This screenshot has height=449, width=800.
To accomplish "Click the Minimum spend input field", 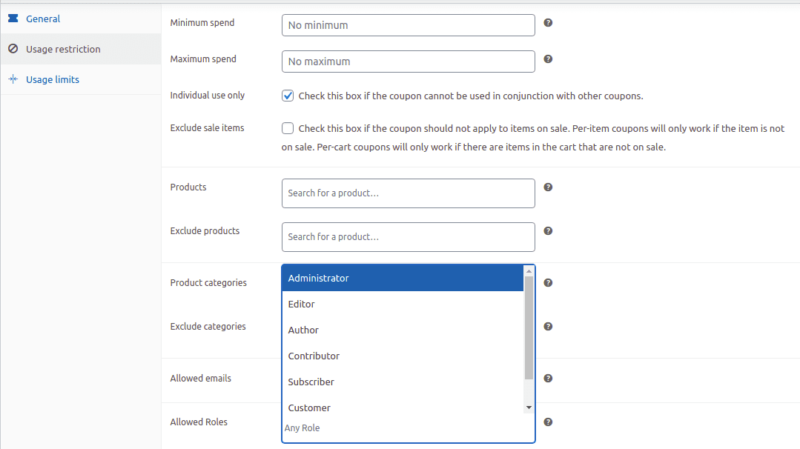I will pos(408,25).
